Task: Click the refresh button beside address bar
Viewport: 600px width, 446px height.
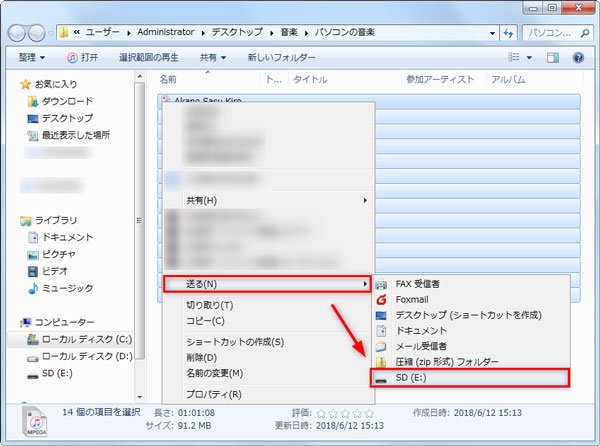Action: point(508,33)
